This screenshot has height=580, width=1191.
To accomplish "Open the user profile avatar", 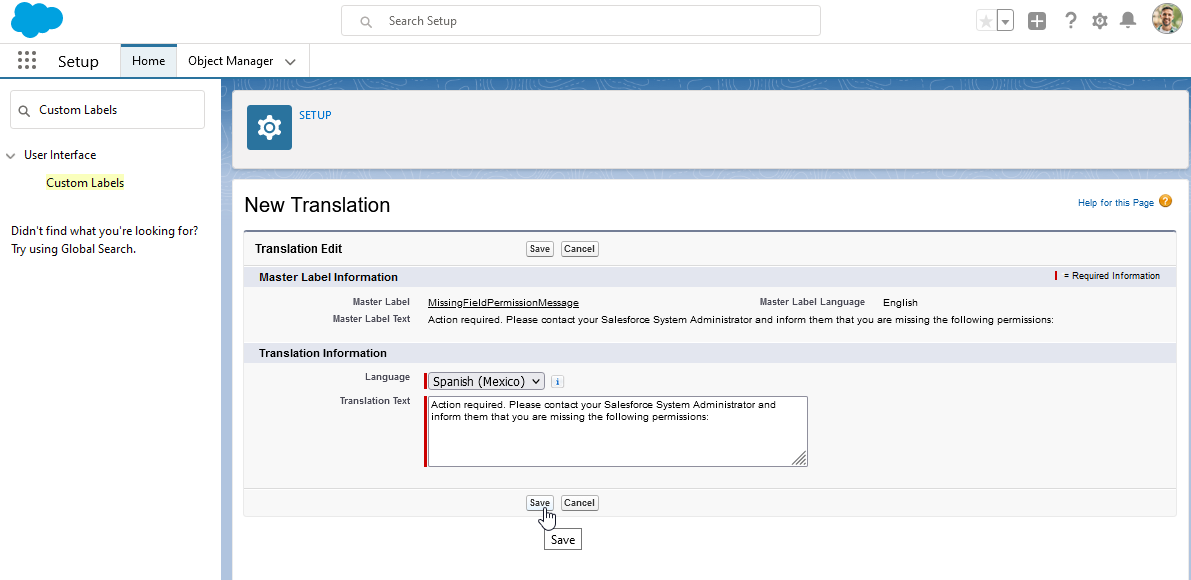I will pos(1167,20).
